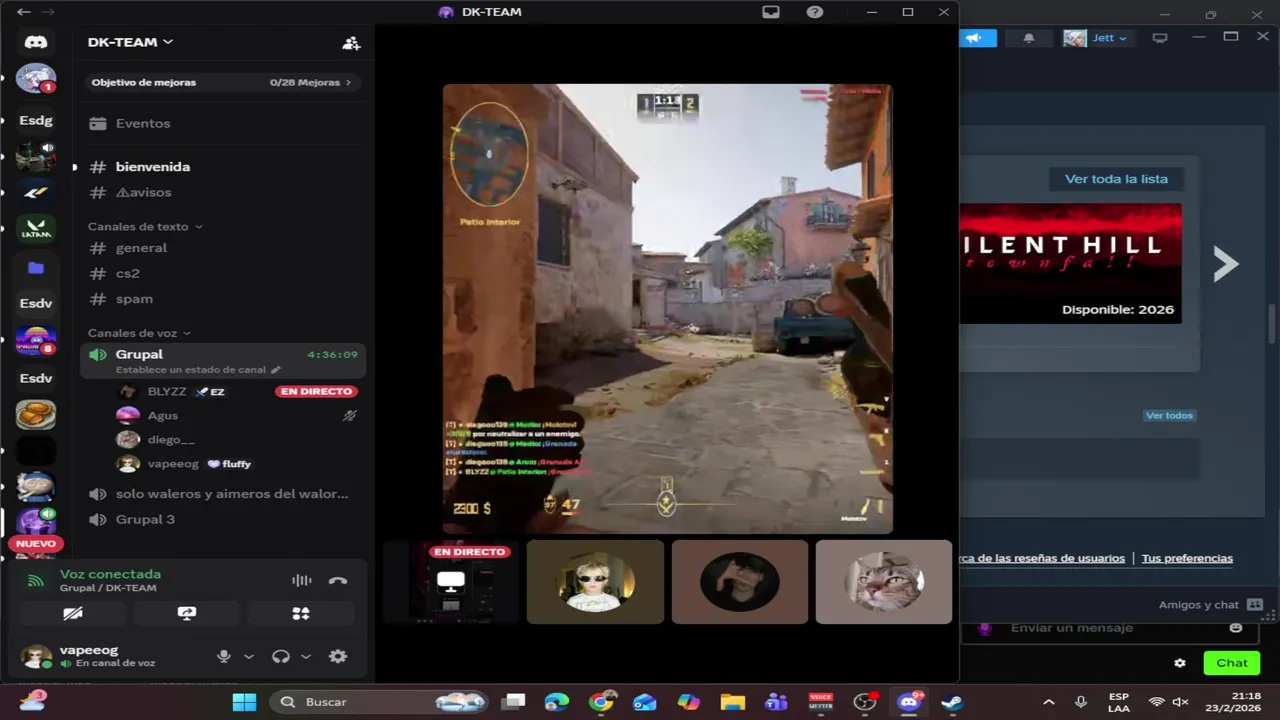This screenshot has height=720, width=1280.
Task: Open Discord user settings gear
Action: point(338,656)
